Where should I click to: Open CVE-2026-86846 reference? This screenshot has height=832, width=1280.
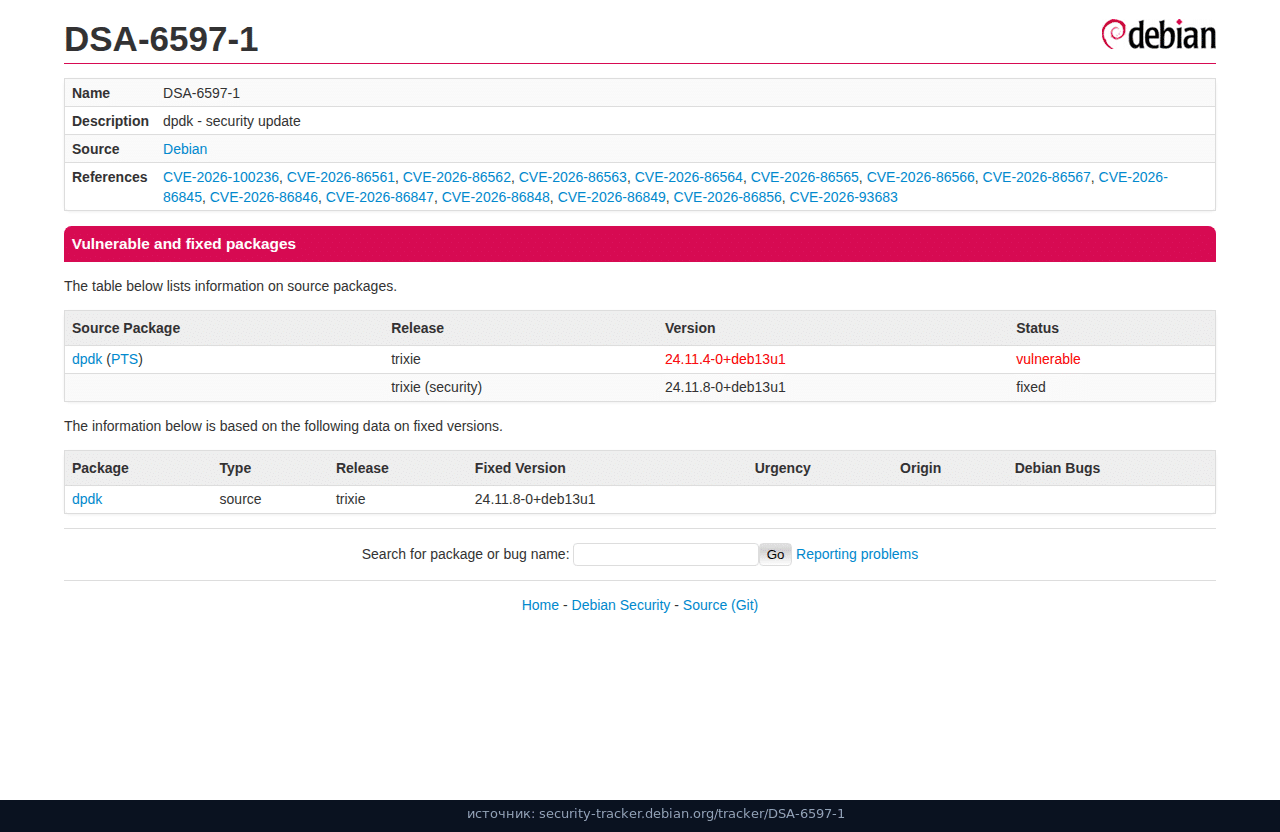pos(264,197)
